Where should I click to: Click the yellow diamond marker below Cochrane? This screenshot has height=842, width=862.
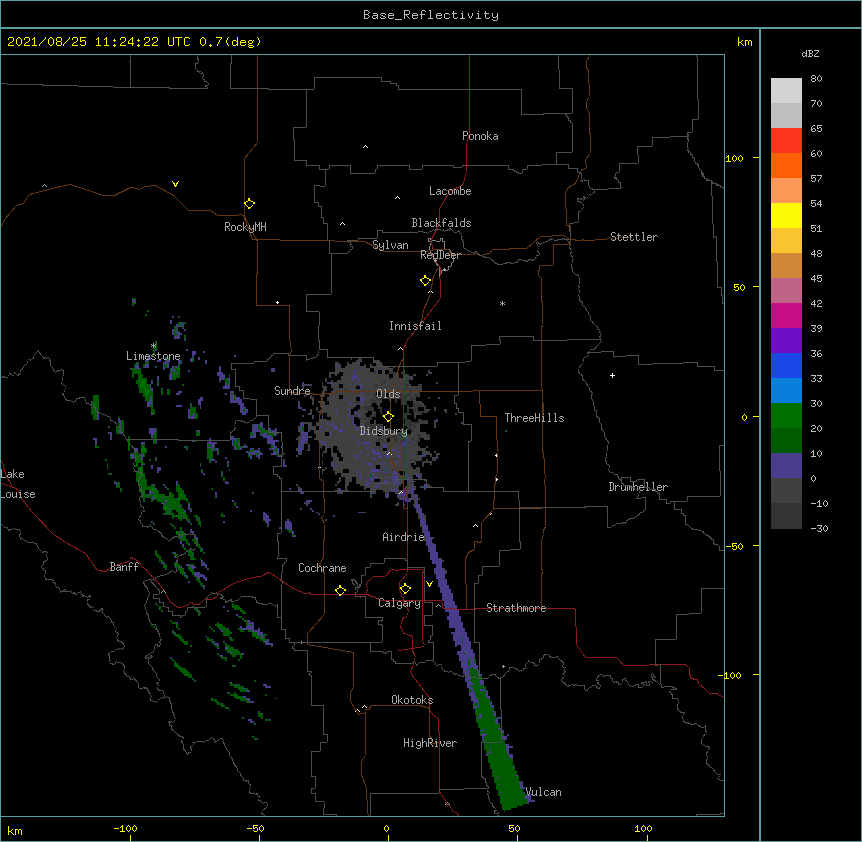(340, 590)
